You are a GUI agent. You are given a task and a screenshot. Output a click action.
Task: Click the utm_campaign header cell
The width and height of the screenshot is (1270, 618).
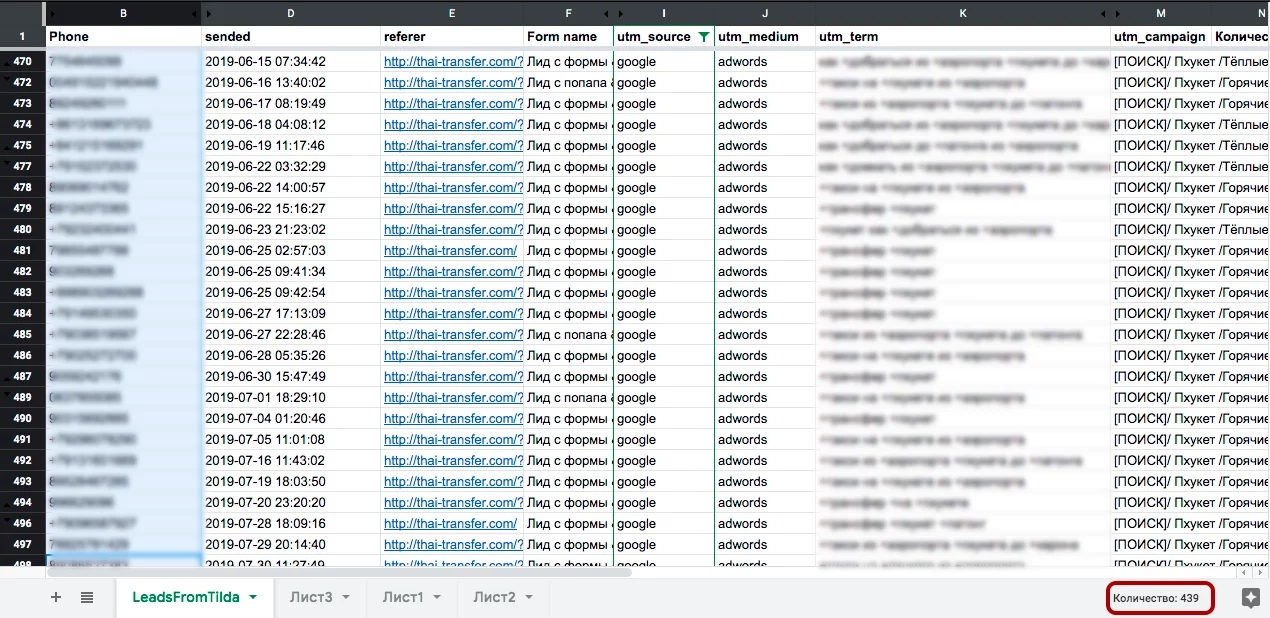tap(1160, 37)
